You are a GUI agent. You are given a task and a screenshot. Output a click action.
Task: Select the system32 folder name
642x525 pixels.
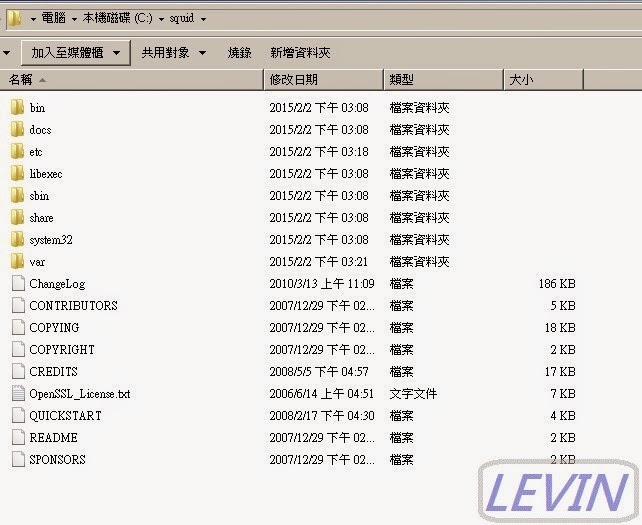51,240
